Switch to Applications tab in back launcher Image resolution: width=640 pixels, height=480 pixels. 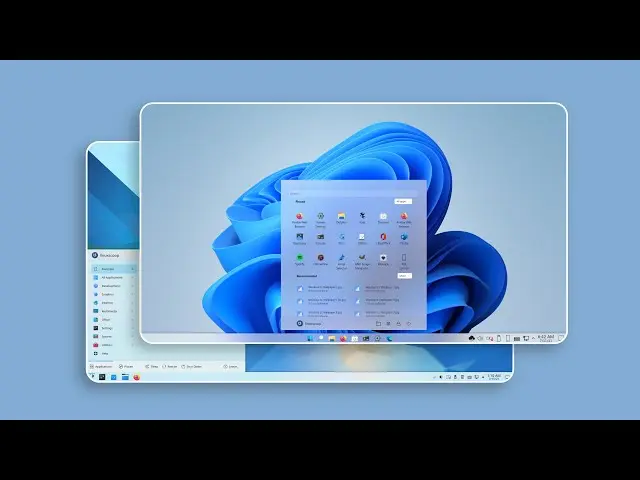pyautogui.click(x=101, y=367)
